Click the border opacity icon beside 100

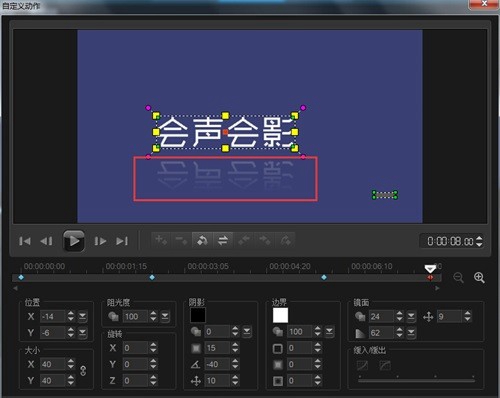point(278,331)
